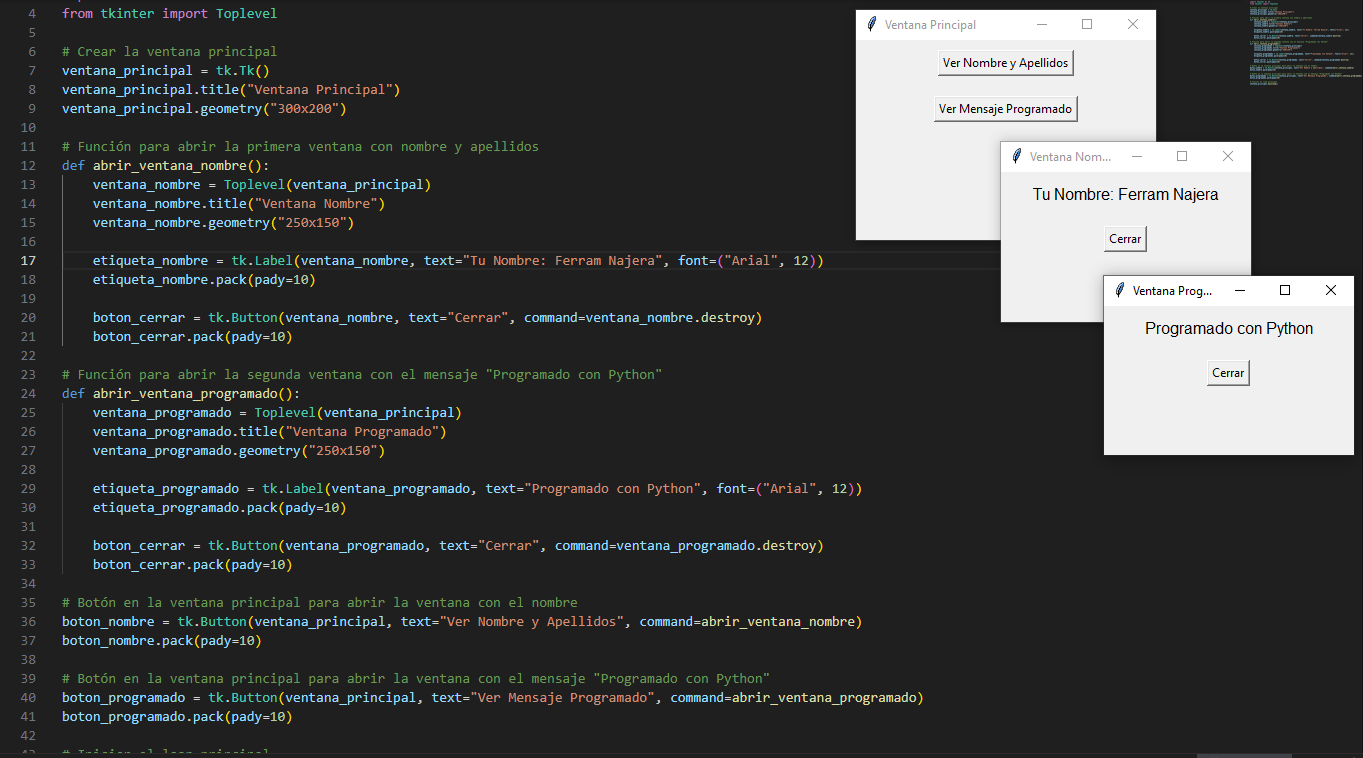Viewport: 1363px width, 758px height.
Task: Close the Ventana Programado window using its X
Action: click(x=1330, y=291)
